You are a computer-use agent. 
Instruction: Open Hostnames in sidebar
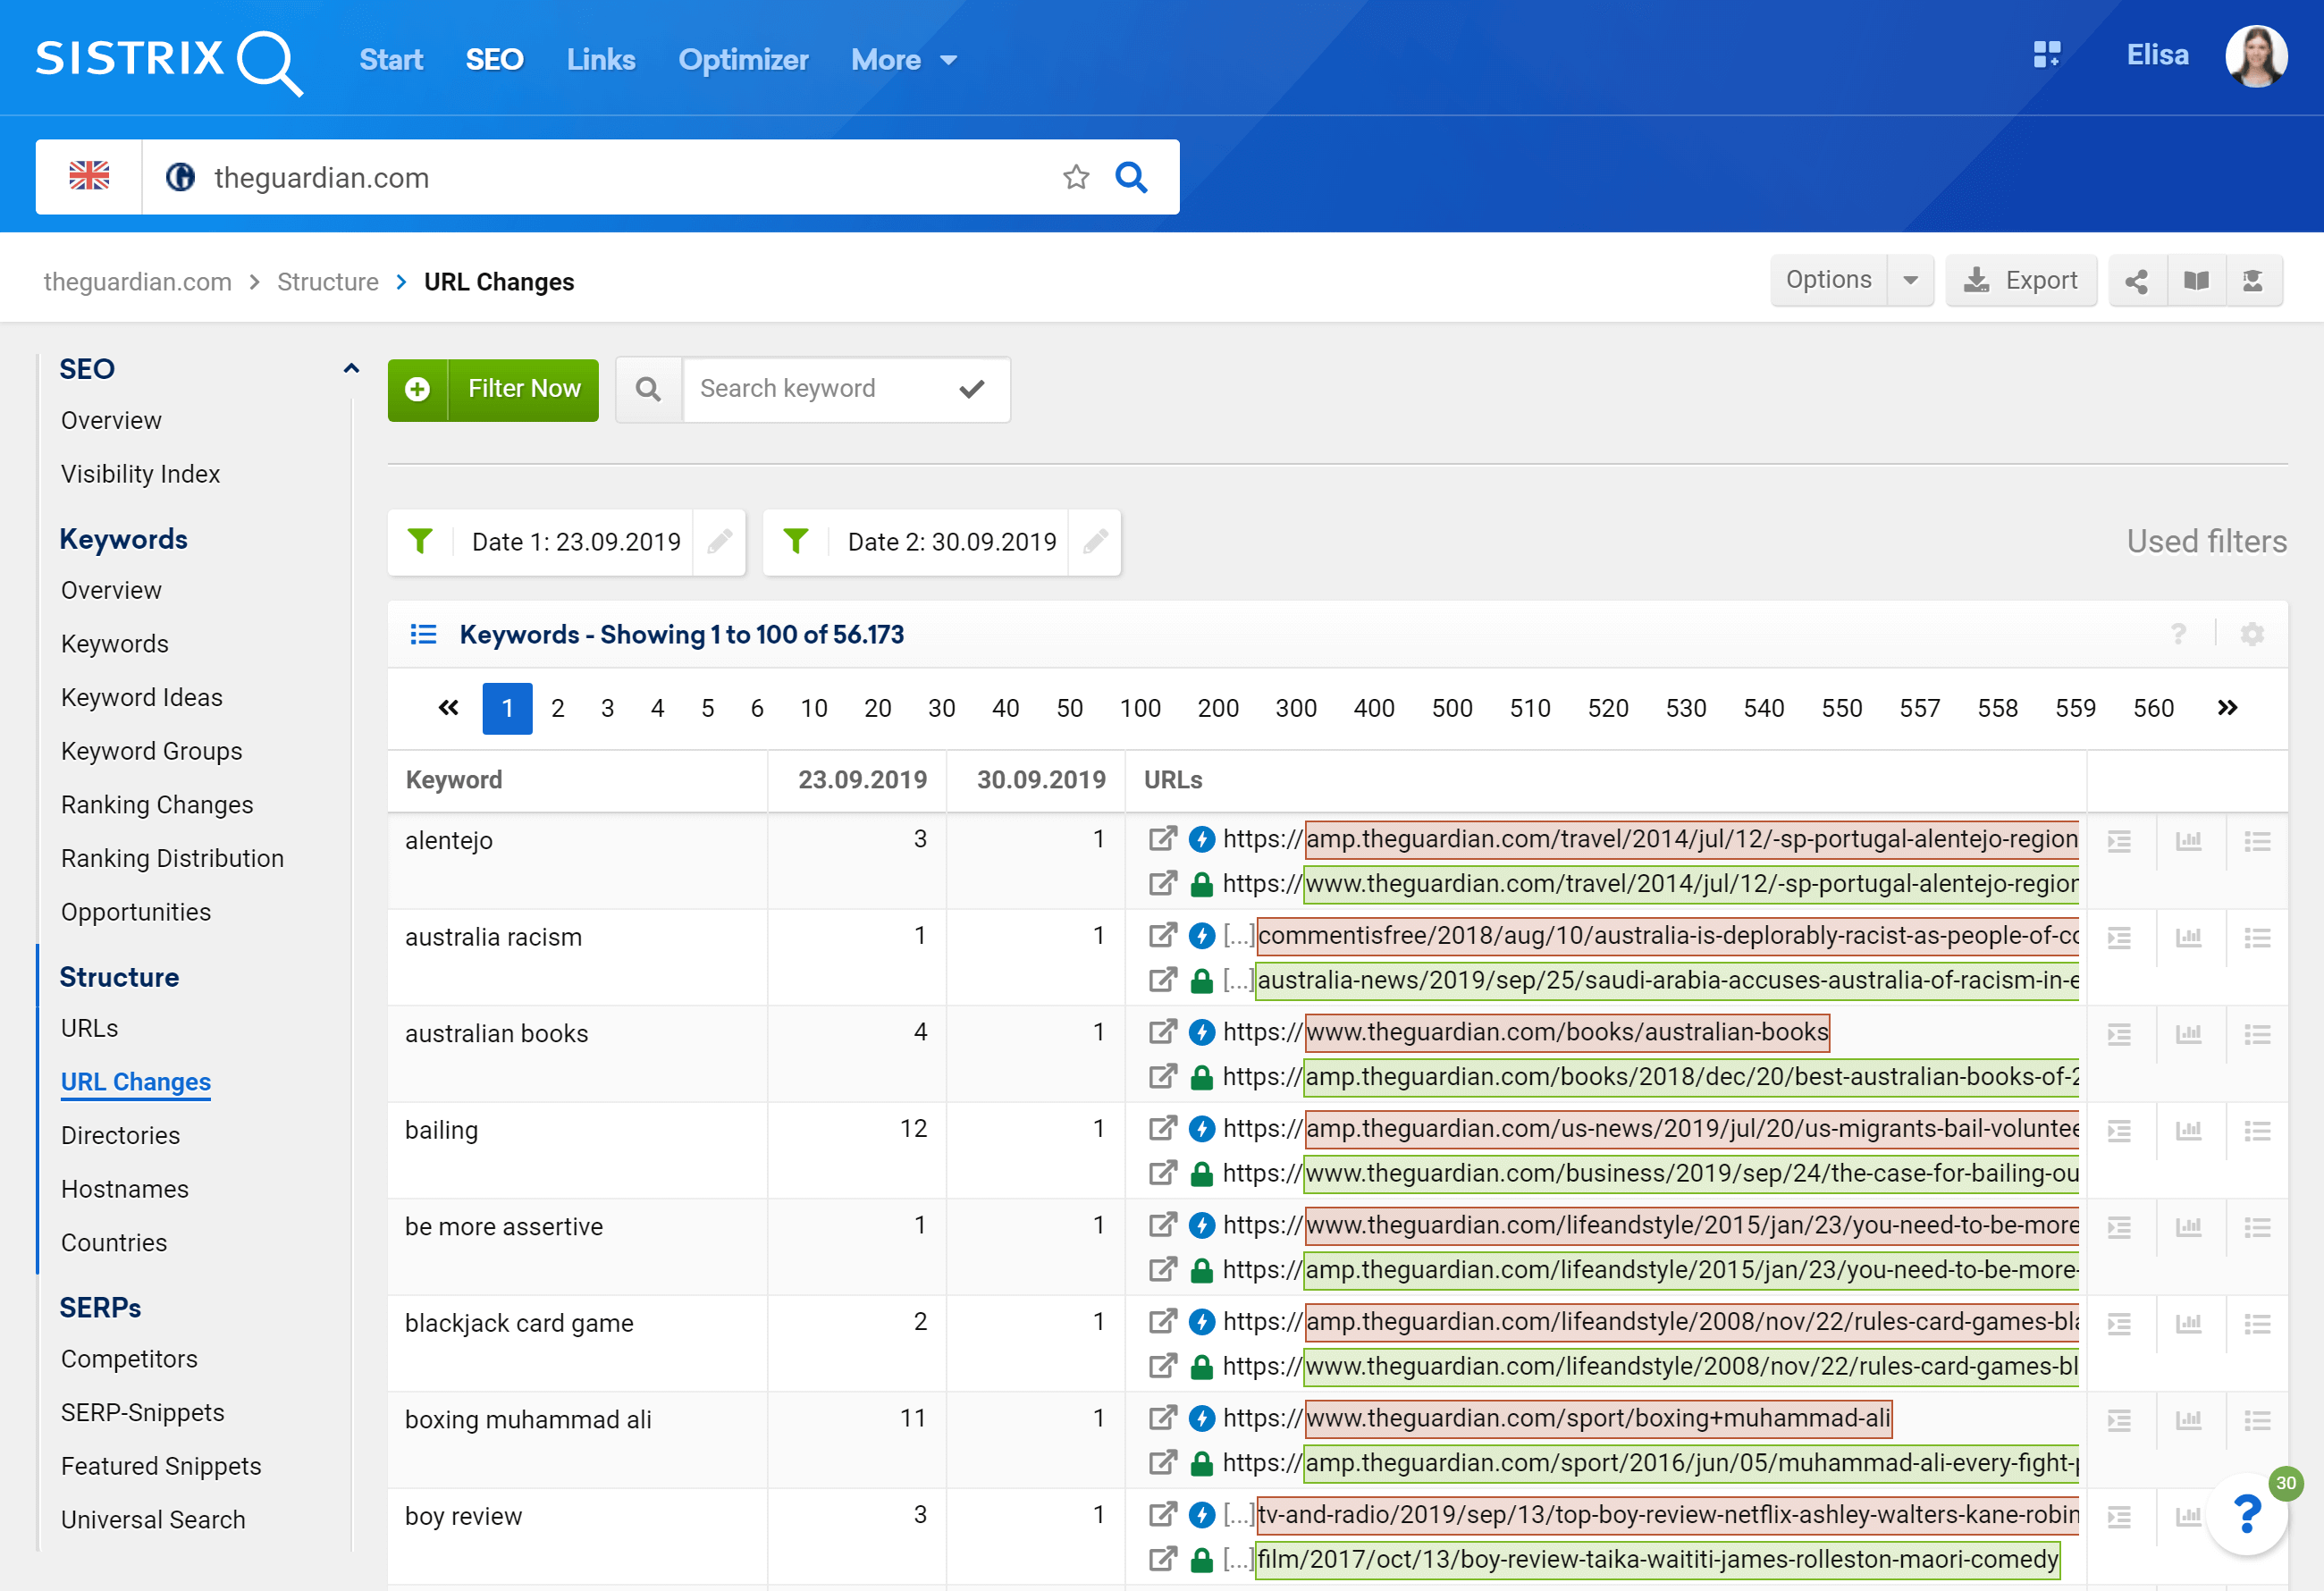tap(125, 1190)
